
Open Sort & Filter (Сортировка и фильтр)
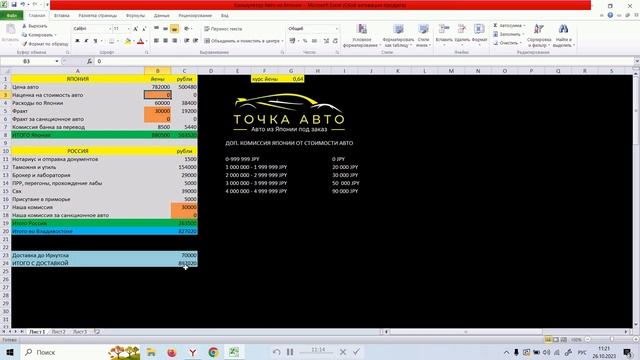[539, 36]
